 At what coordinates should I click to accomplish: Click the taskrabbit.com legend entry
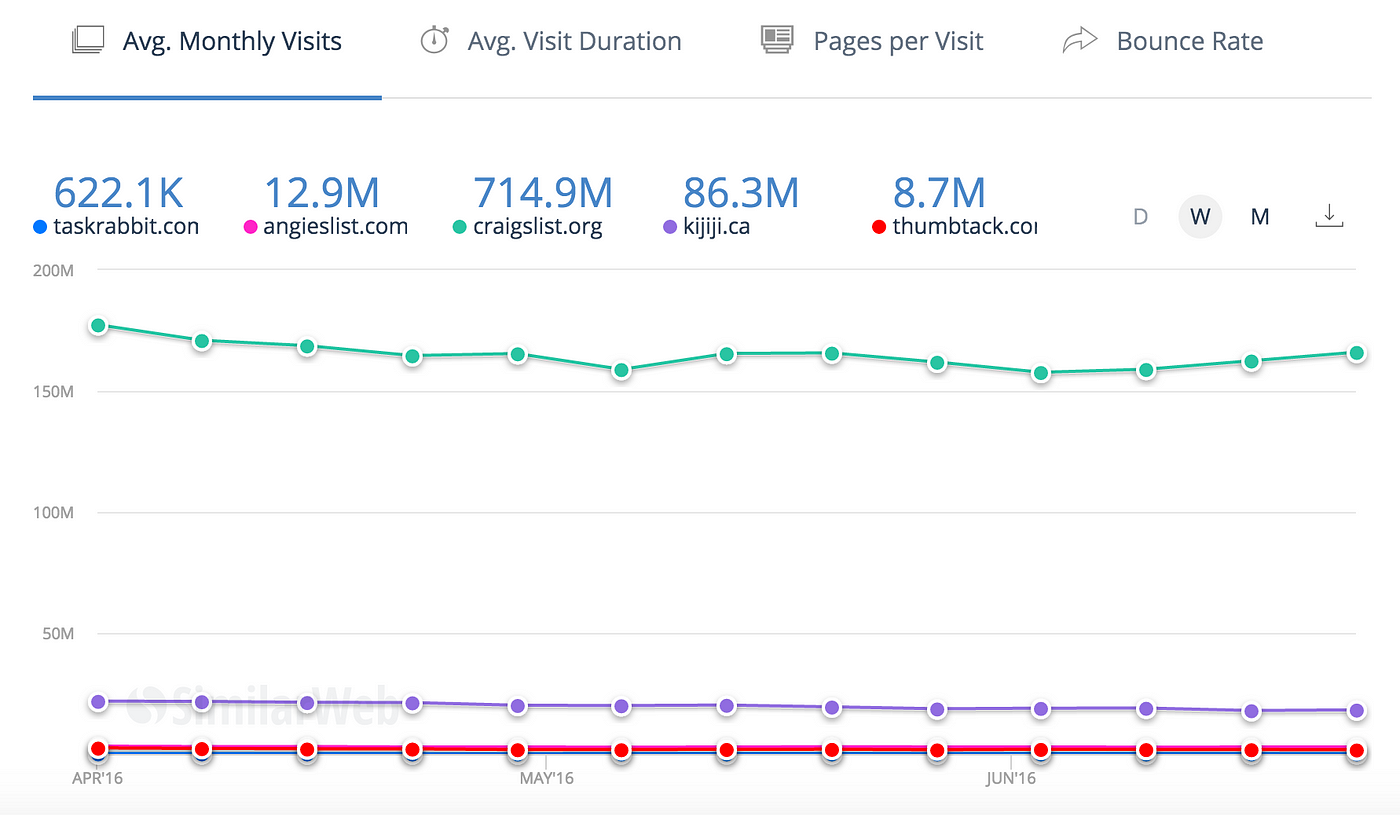point(116,227)
